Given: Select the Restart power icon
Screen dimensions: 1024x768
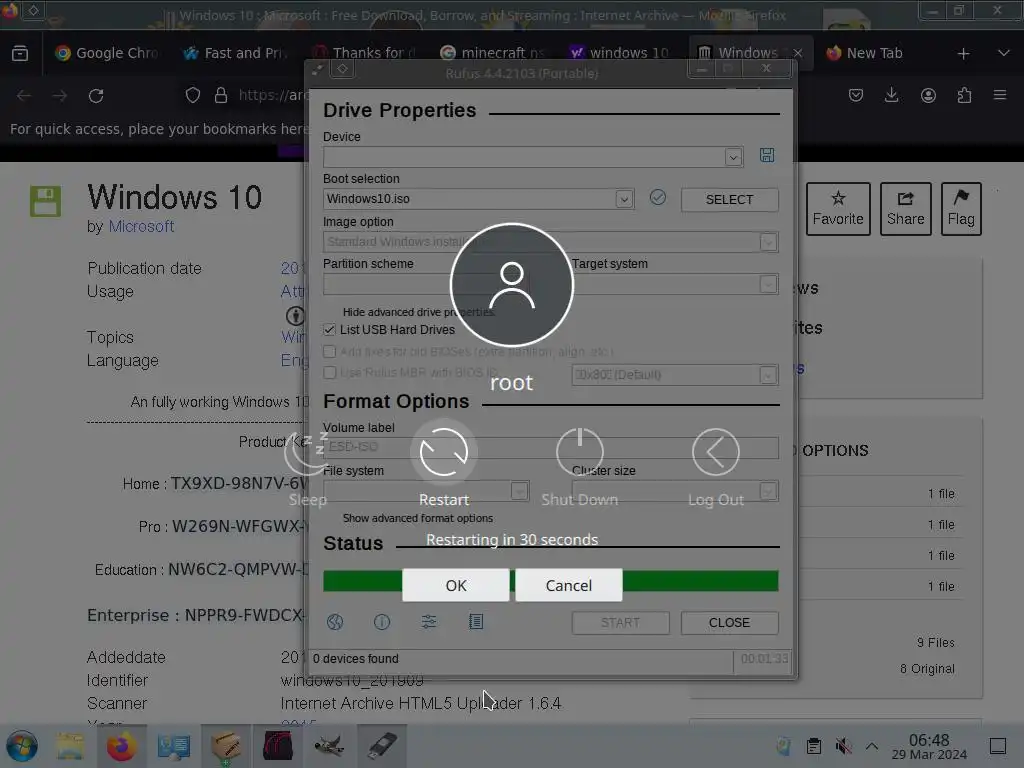Looking at the screenshot, I should coord(444,452).
